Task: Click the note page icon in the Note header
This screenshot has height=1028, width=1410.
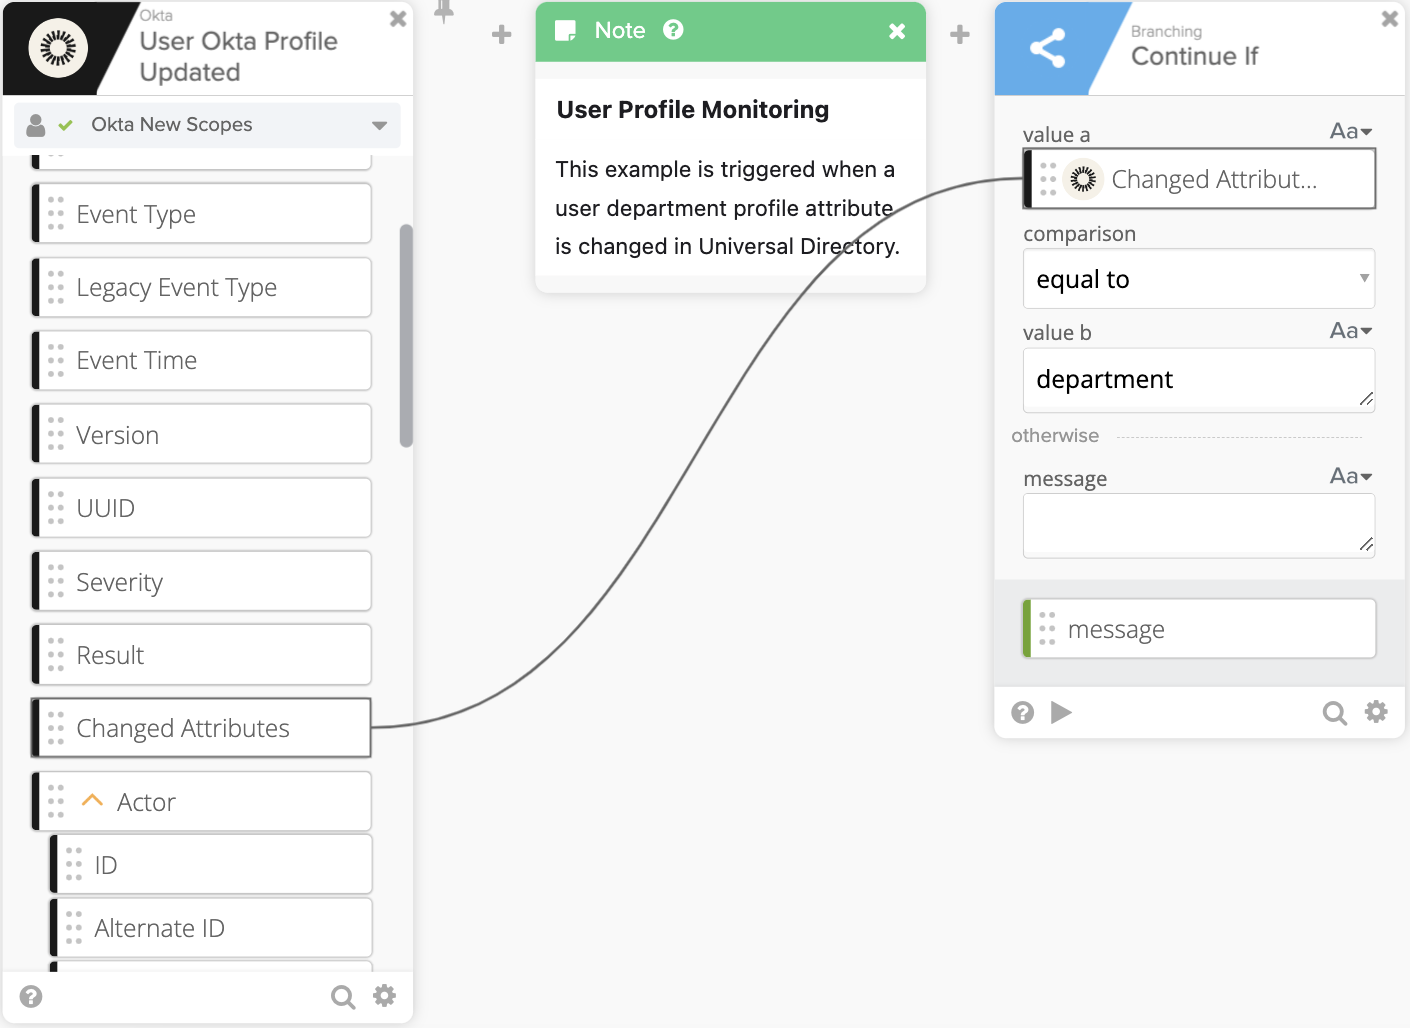Action: [565, 30]
